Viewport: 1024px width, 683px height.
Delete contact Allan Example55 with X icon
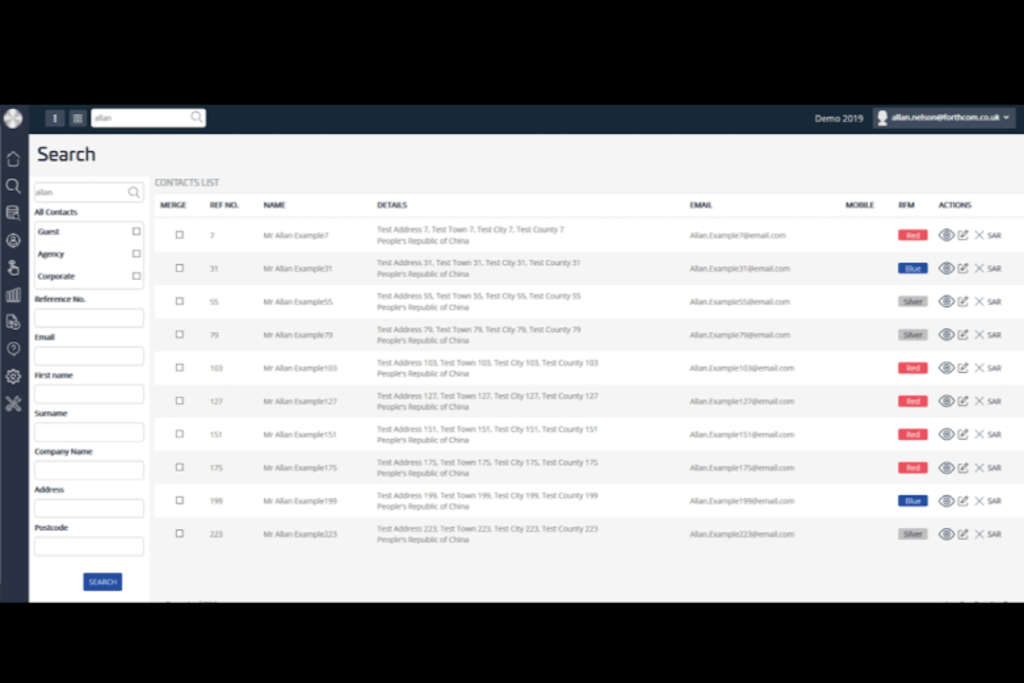[x=979, y=301]
